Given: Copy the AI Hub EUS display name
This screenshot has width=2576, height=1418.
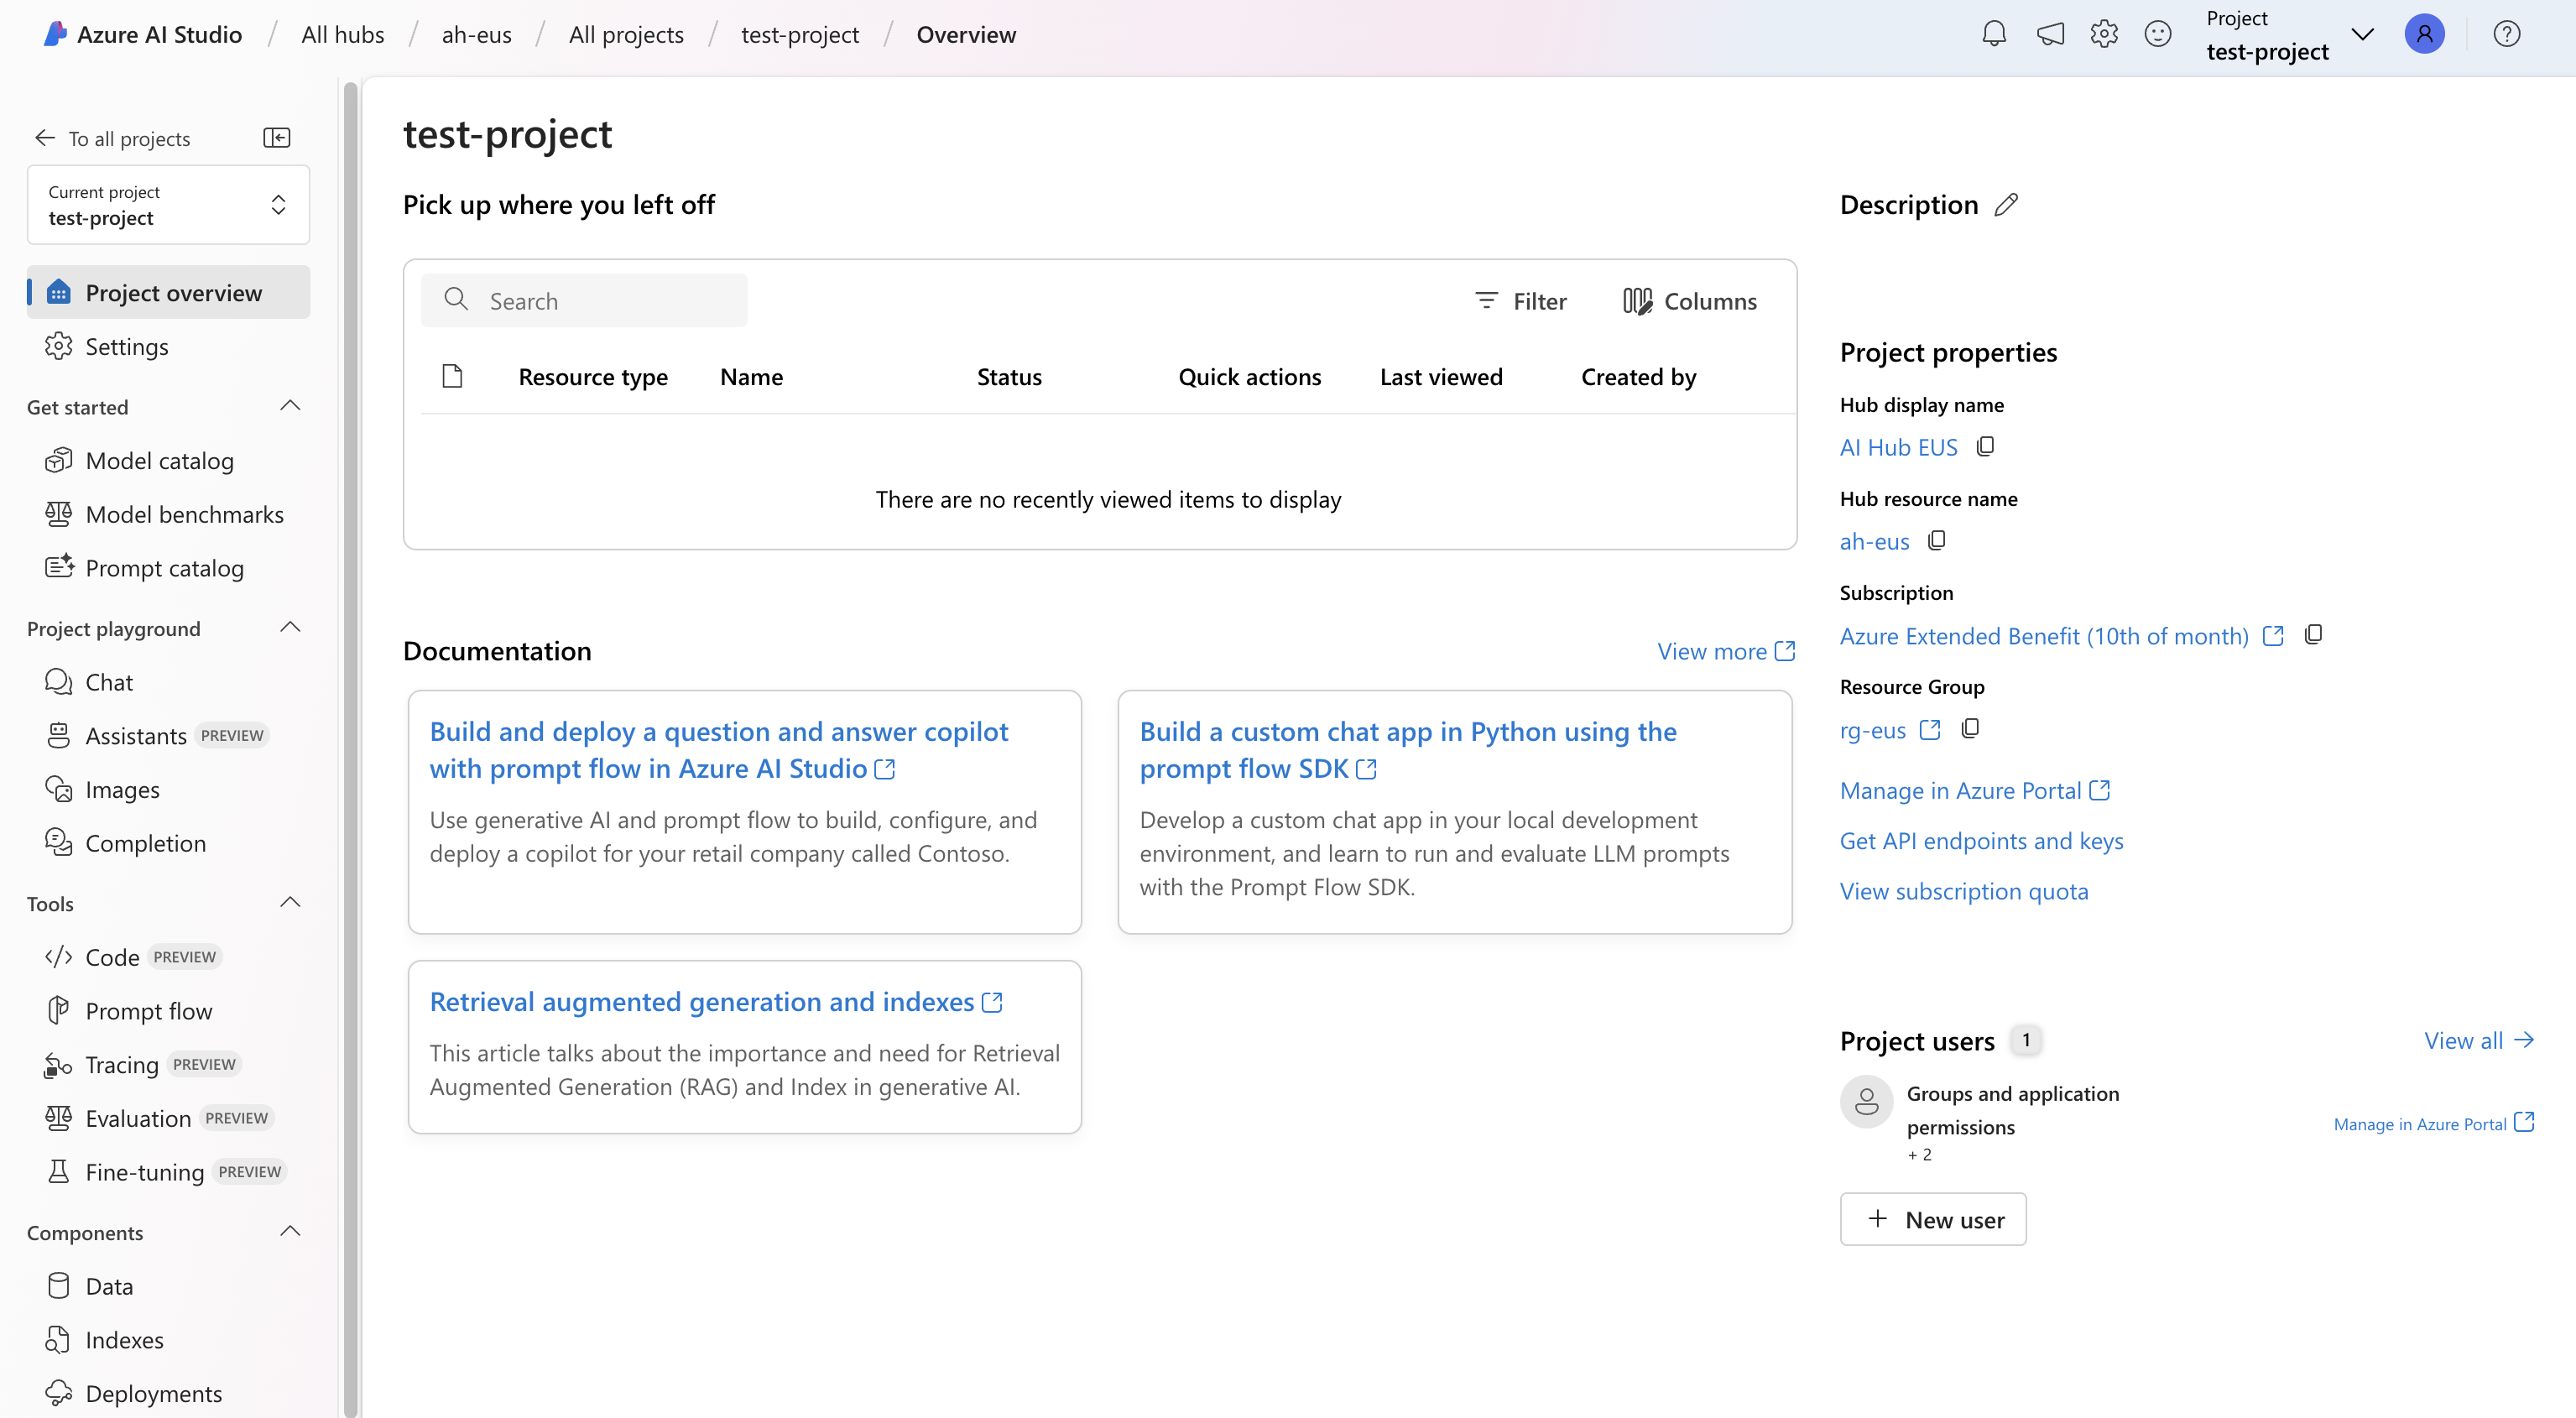Looking at the screenshot, I should tap(1985, 446).
